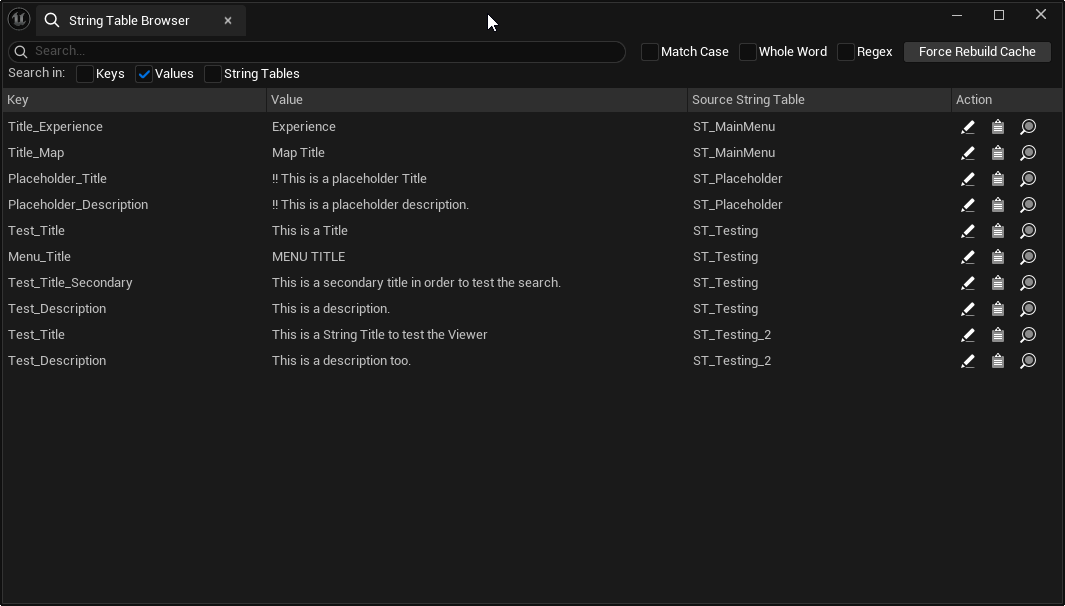
Task: Sort by the Key column header
Action: [x=134, y=100]
